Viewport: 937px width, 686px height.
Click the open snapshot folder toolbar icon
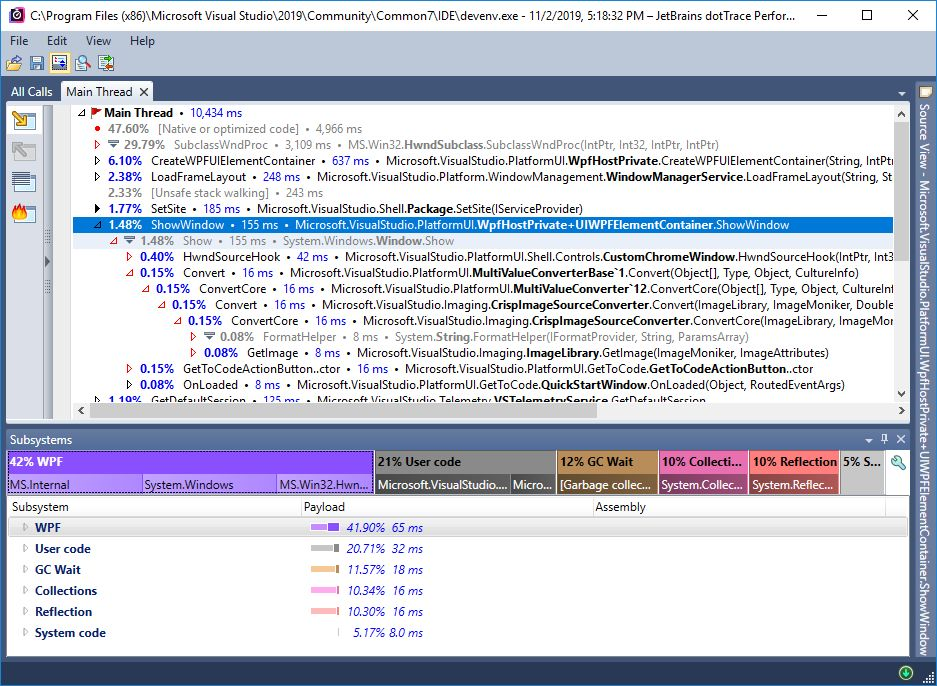click(x=14, y=63)
